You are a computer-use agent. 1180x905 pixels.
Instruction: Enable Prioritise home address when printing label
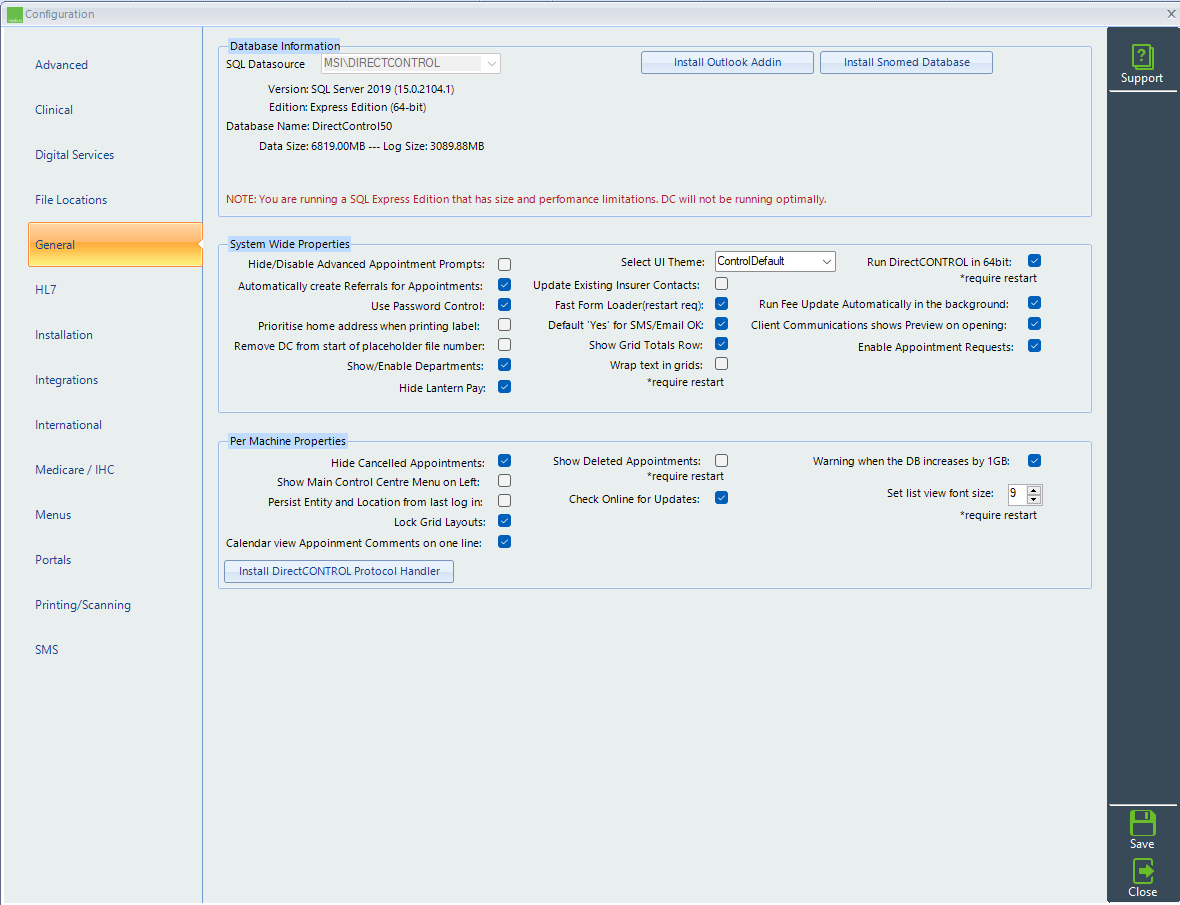tap(504, 325)
